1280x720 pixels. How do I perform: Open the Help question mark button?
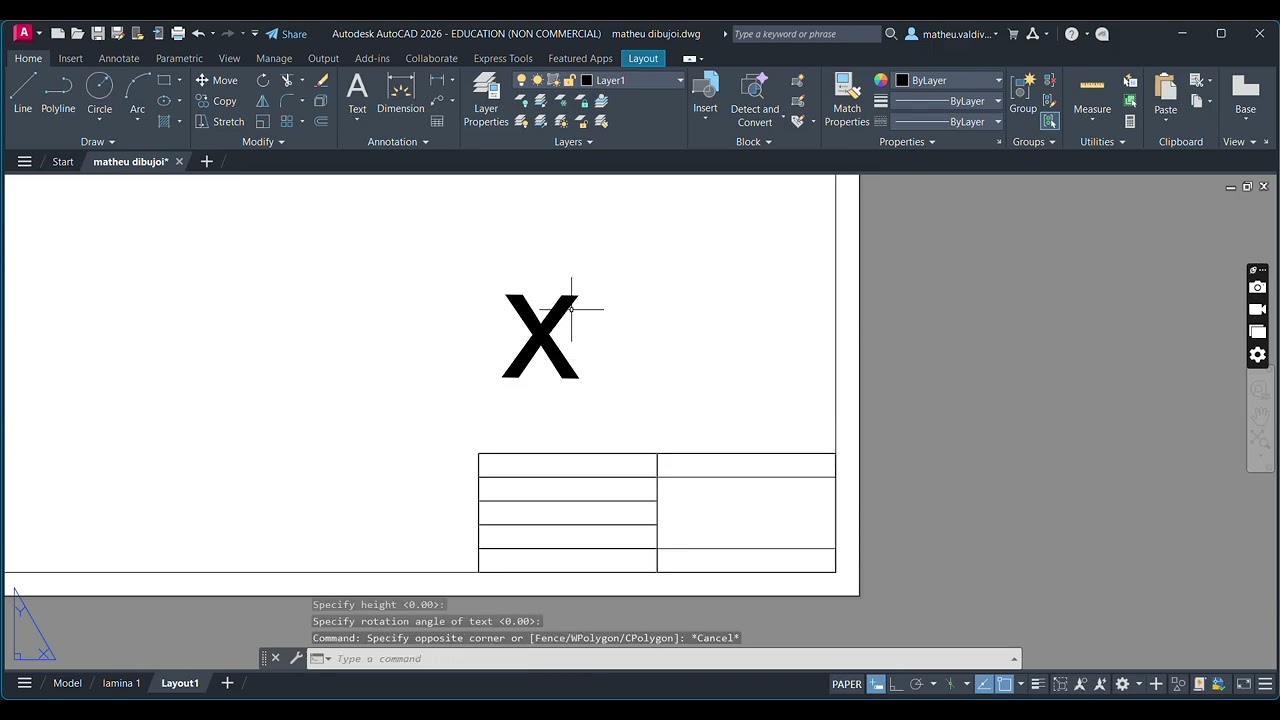point(1071,34)
